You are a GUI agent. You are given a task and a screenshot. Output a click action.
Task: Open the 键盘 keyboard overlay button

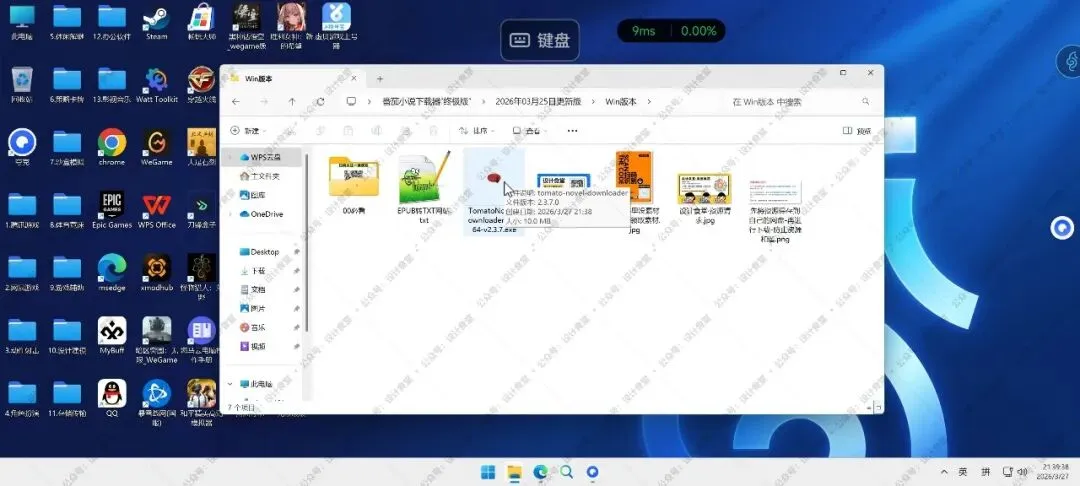(x=539, y=40)
